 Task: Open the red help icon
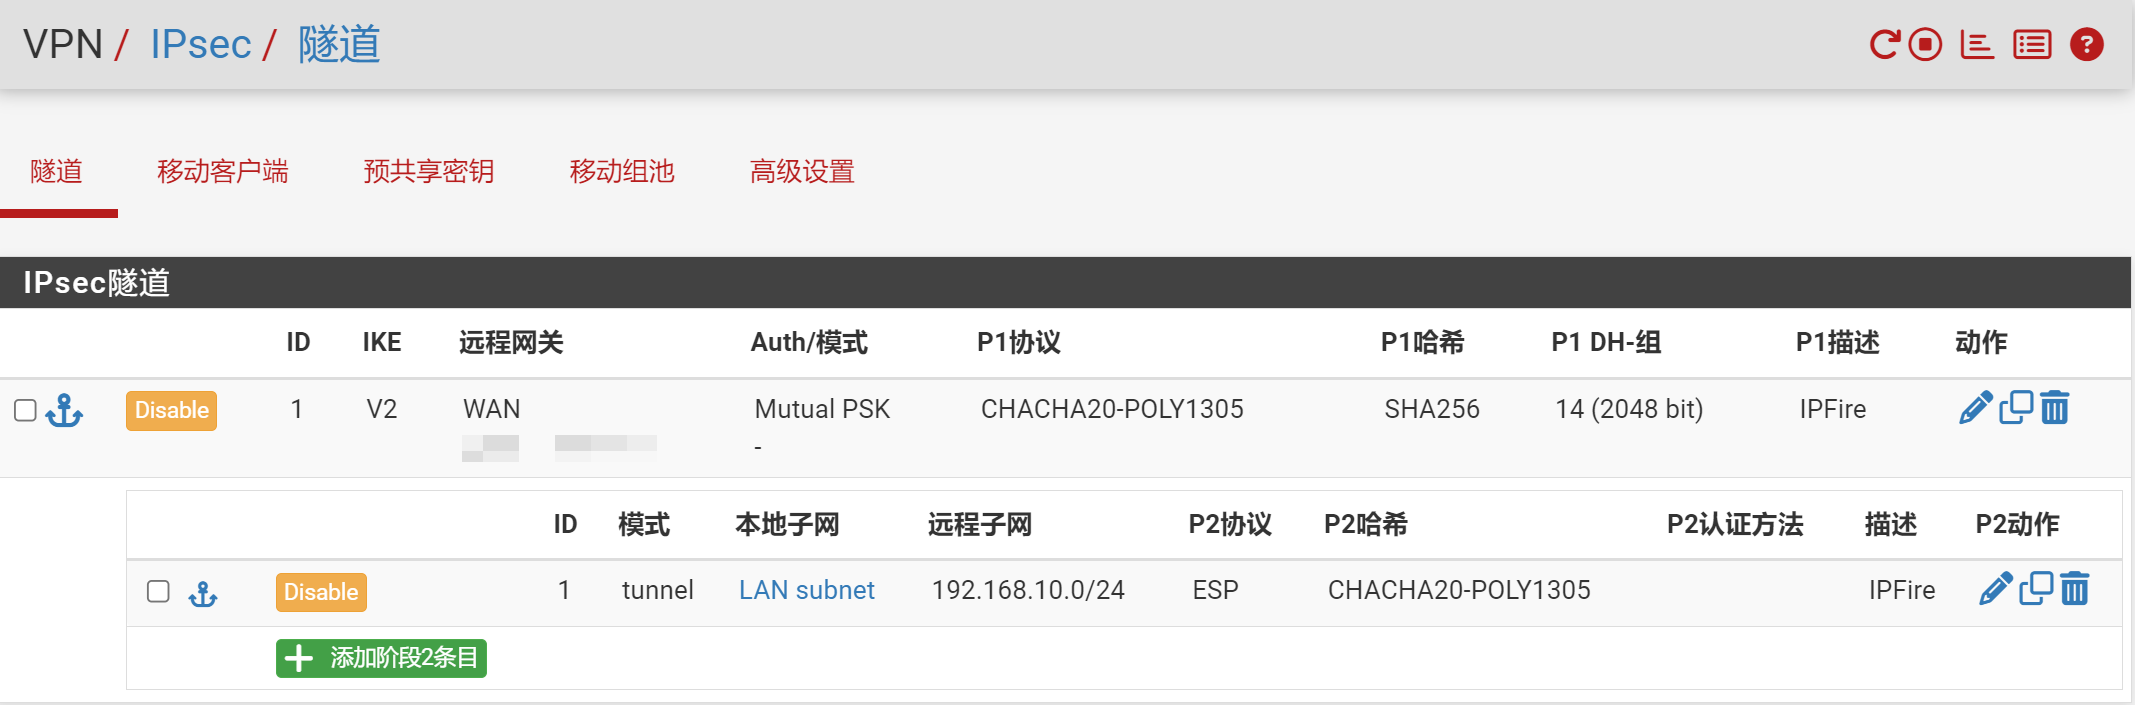click(x=2087, y=45)
